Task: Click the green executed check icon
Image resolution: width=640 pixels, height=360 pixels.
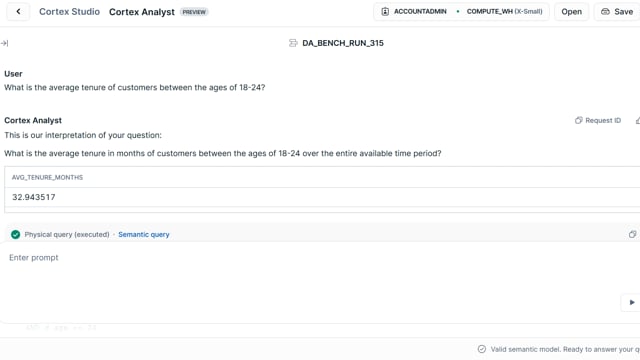Action: click(16, 234)
